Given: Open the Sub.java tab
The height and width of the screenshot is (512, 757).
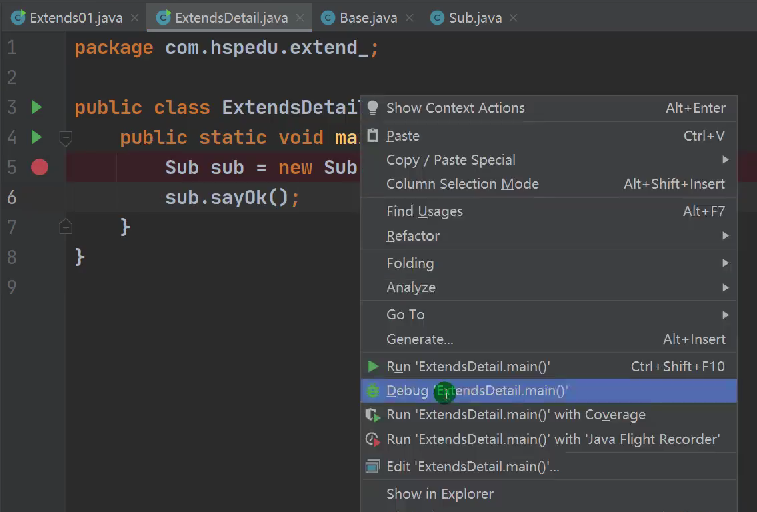Looking at the screenshot, I should tap(475, 18).
